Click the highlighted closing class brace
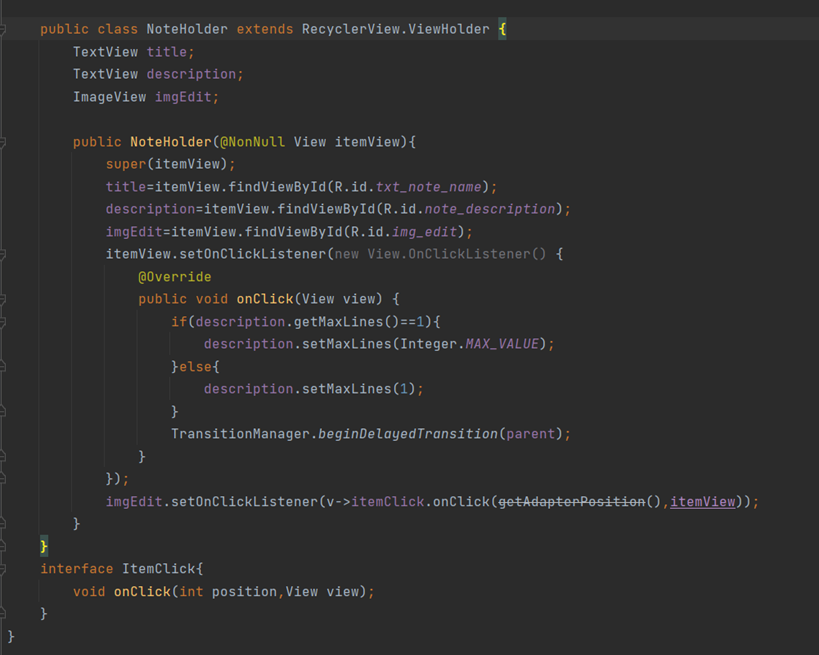This screenshot has height=655, width=819. 44,547
